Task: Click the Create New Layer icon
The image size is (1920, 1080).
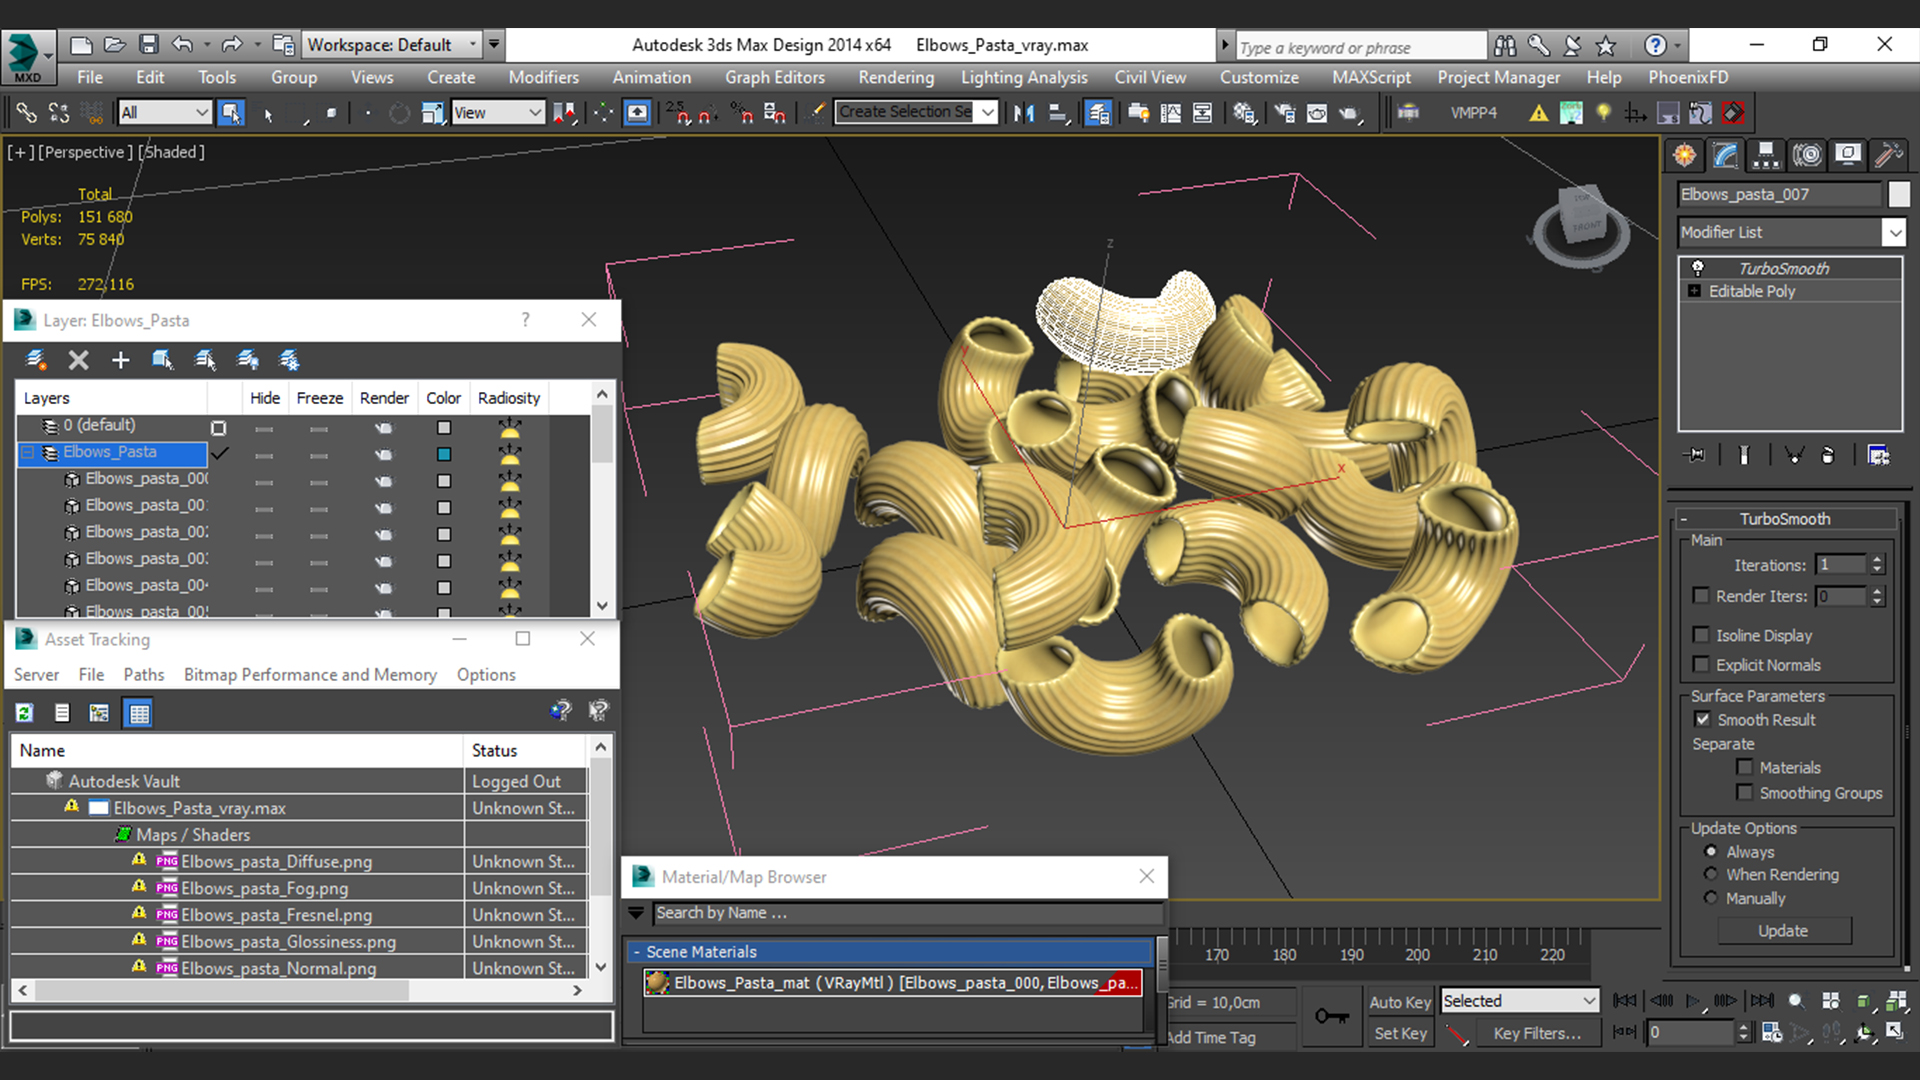Action: 36,360
